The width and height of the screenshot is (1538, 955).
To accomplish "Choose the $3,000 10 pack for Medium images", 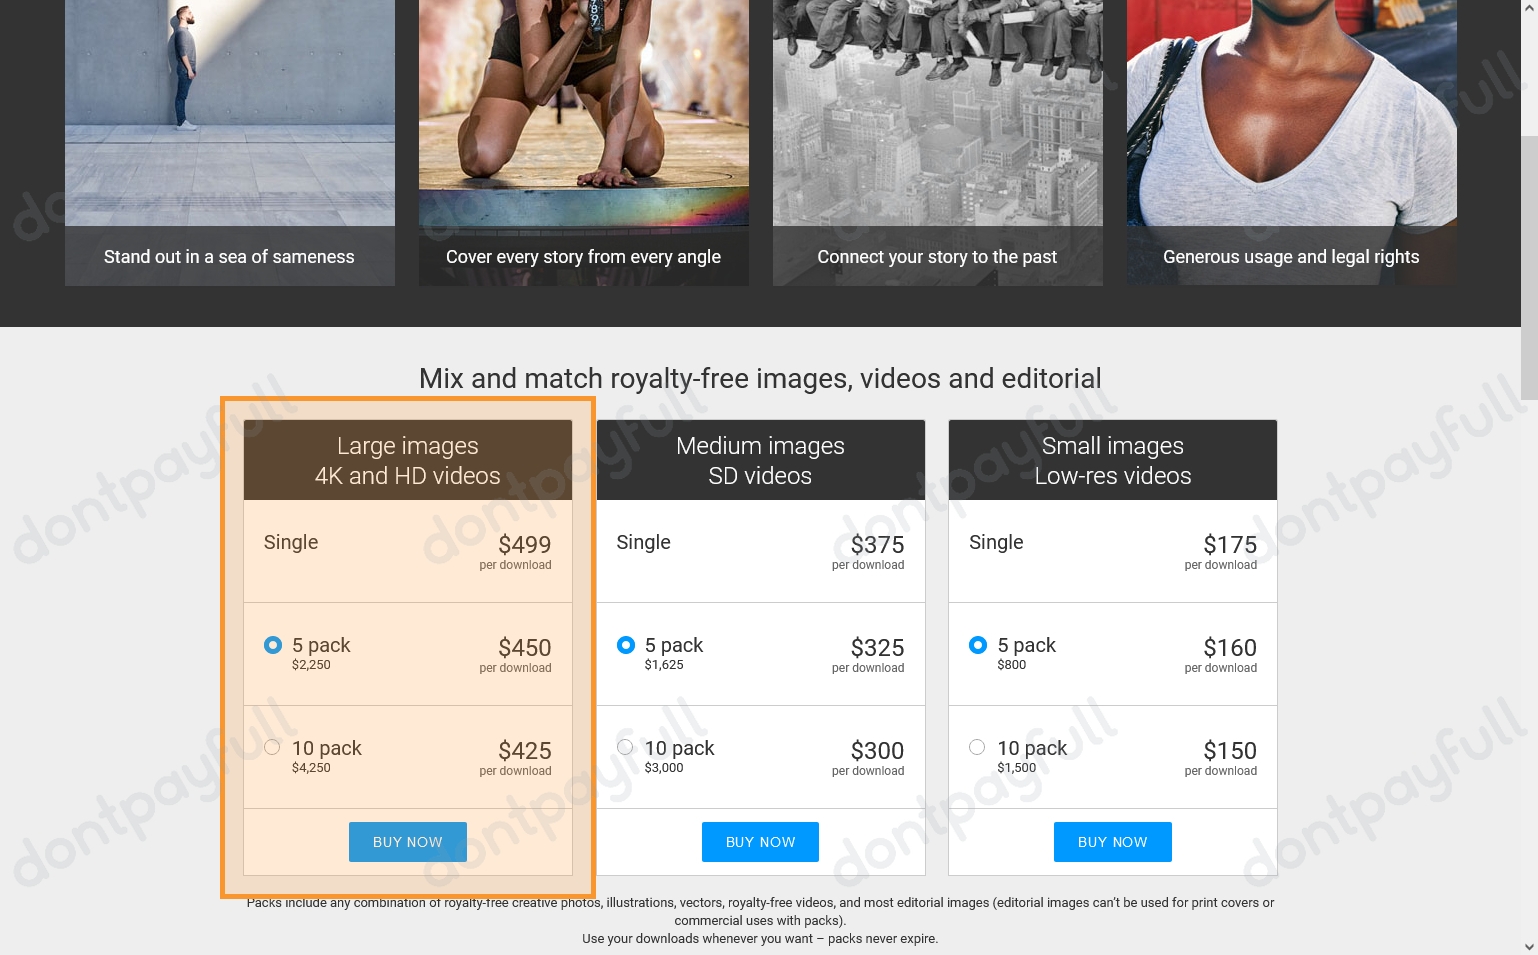I will (x=625, y=748).
